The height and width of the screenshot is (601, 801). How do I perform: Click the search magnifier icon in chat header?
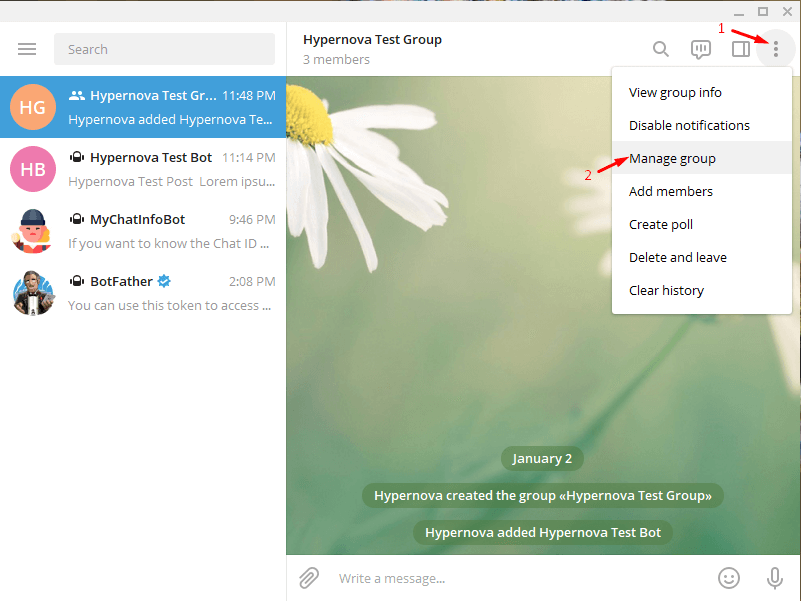tap(661, 49)
